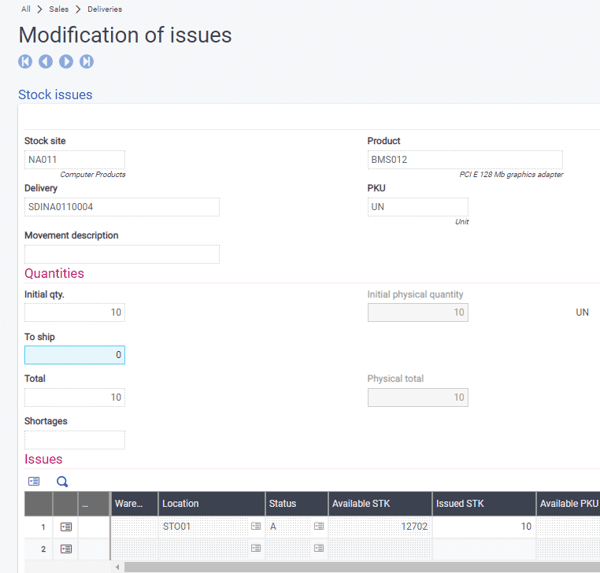Open Deliveries breadcrumb link
The width and height of the screenshot is (600, 573).
(103, 9)
